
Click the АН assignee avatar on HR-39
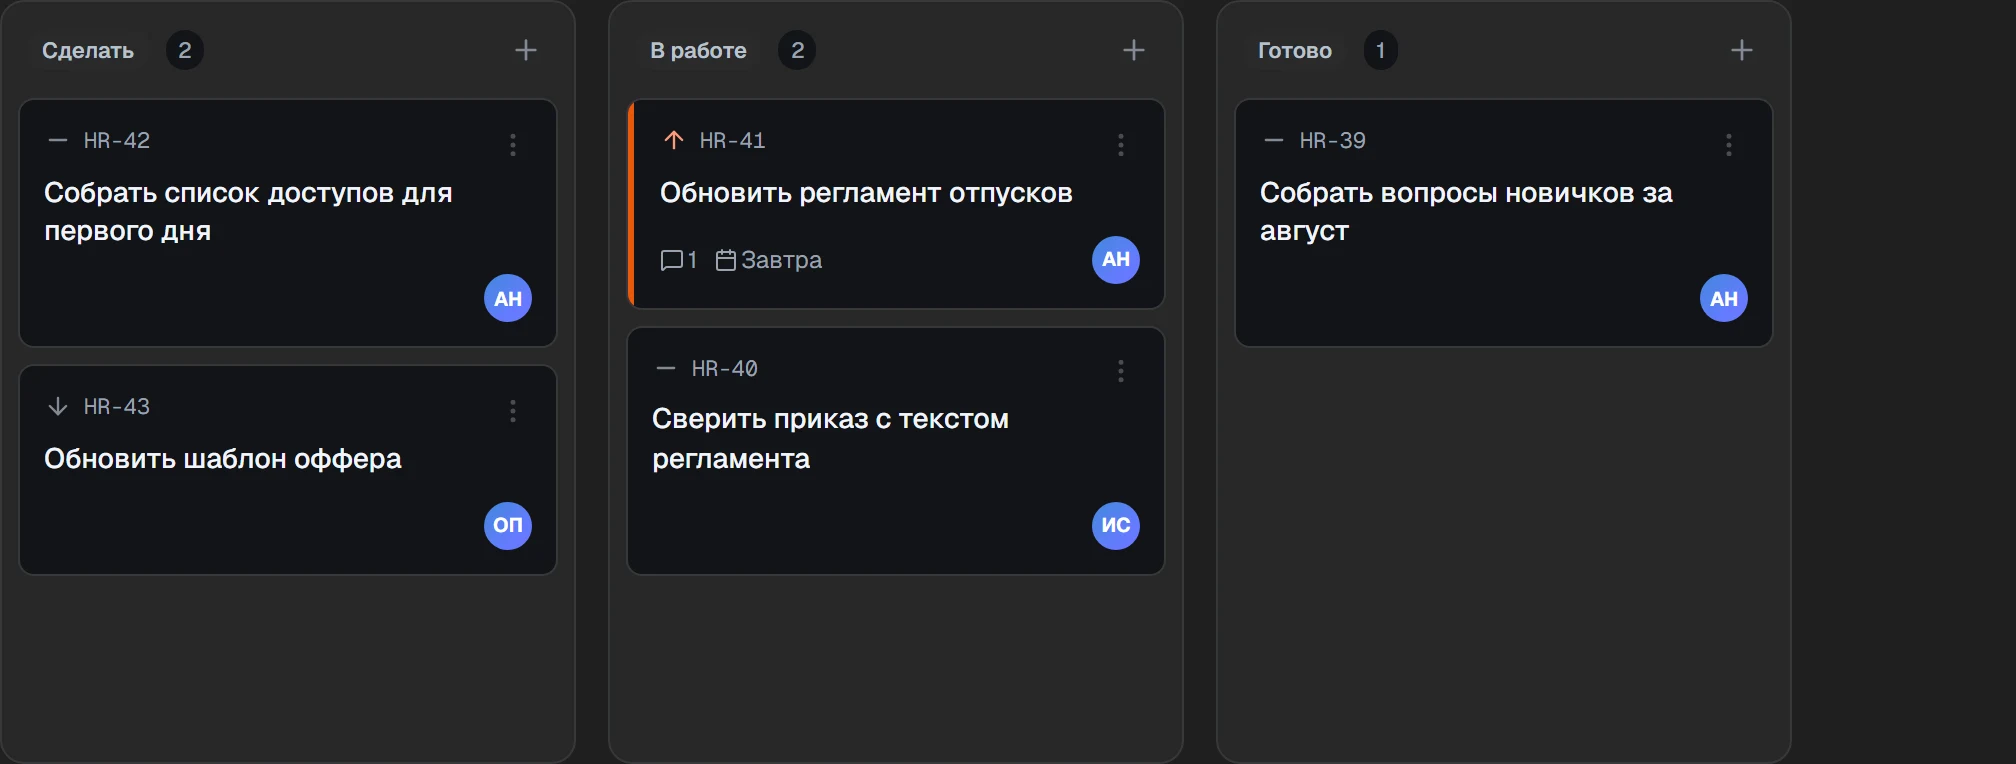[x=1724, y=298]
